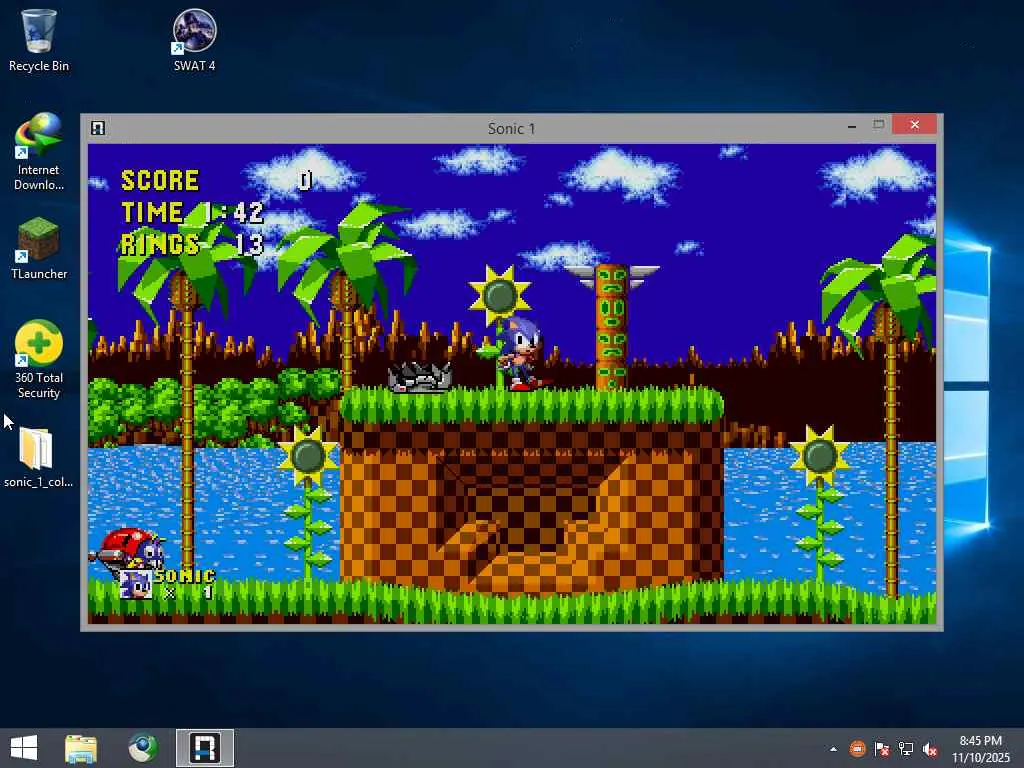Open Internet Download Manager shortcut
Screen dimensions: 1024x768
(39, 152)
